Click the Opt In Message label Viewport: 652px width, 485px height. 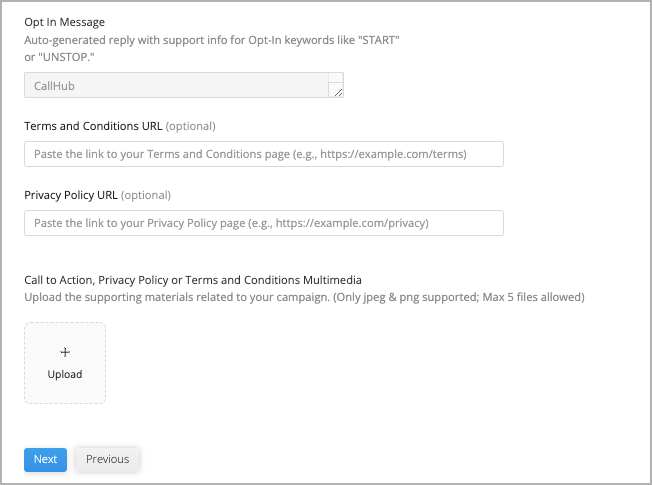(x=64, y=22)
